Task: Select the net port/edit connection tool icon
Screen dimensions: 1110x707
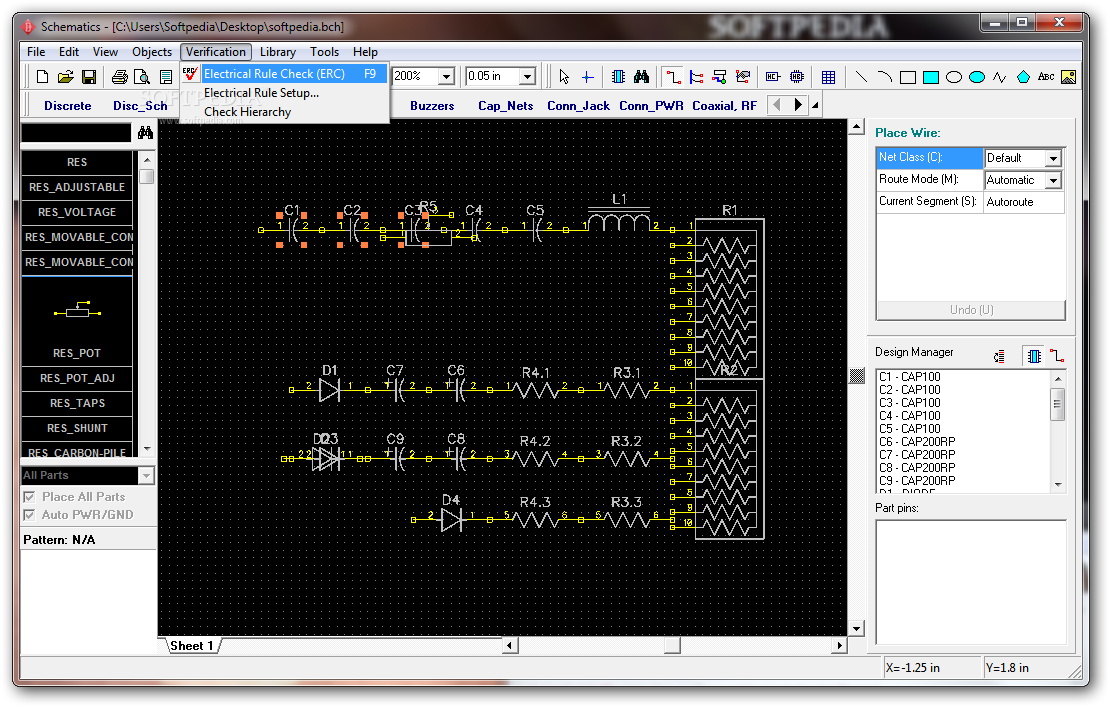Action: [743, 76]
